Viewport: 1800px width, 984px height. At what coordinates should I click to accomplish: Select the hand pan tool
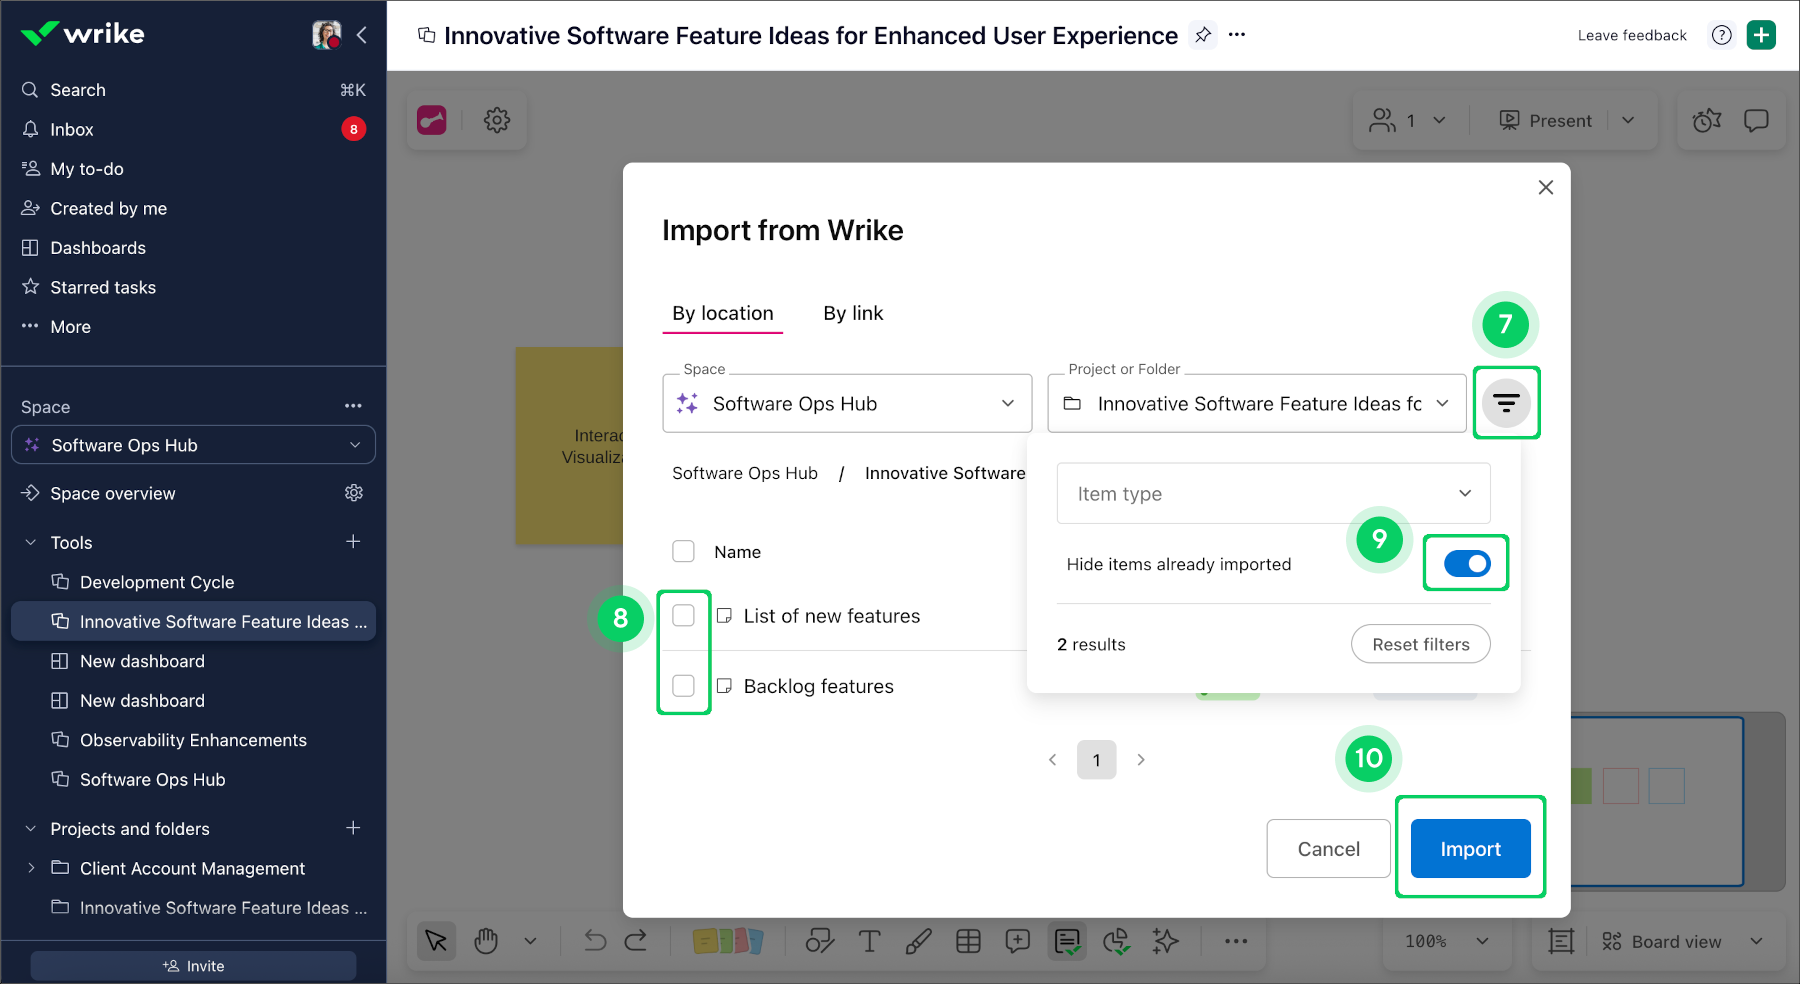tap(486, 941)
